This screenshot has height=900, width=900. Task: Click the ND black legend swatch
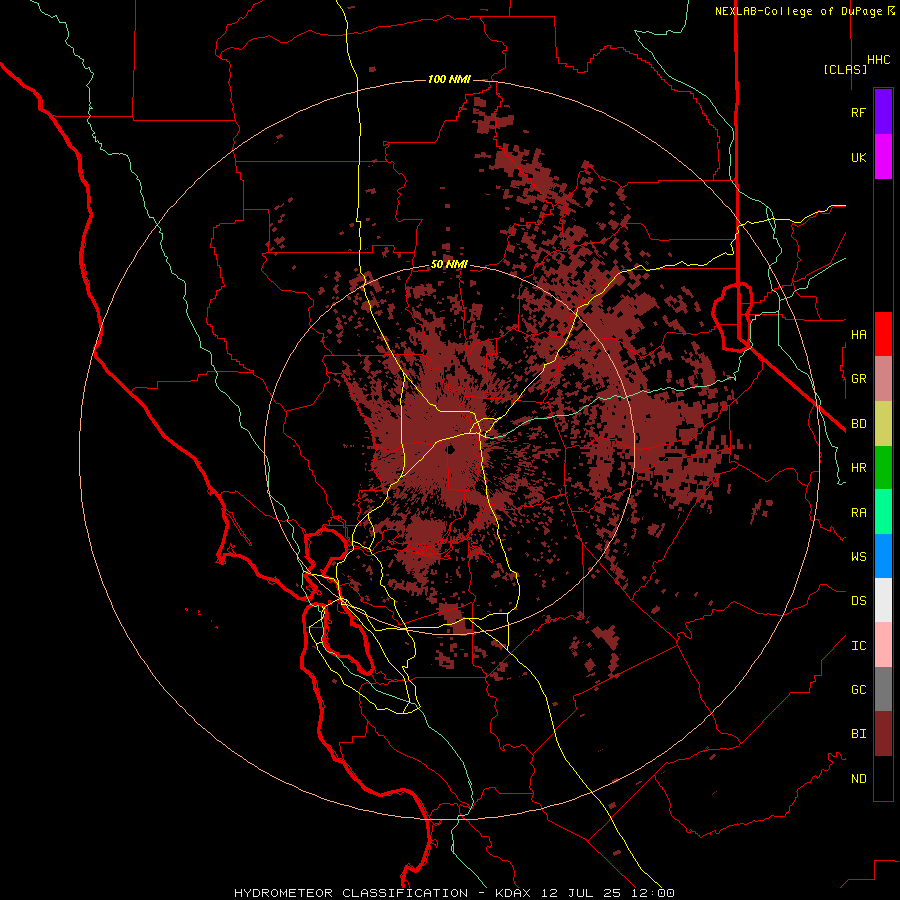coord(883,778)
